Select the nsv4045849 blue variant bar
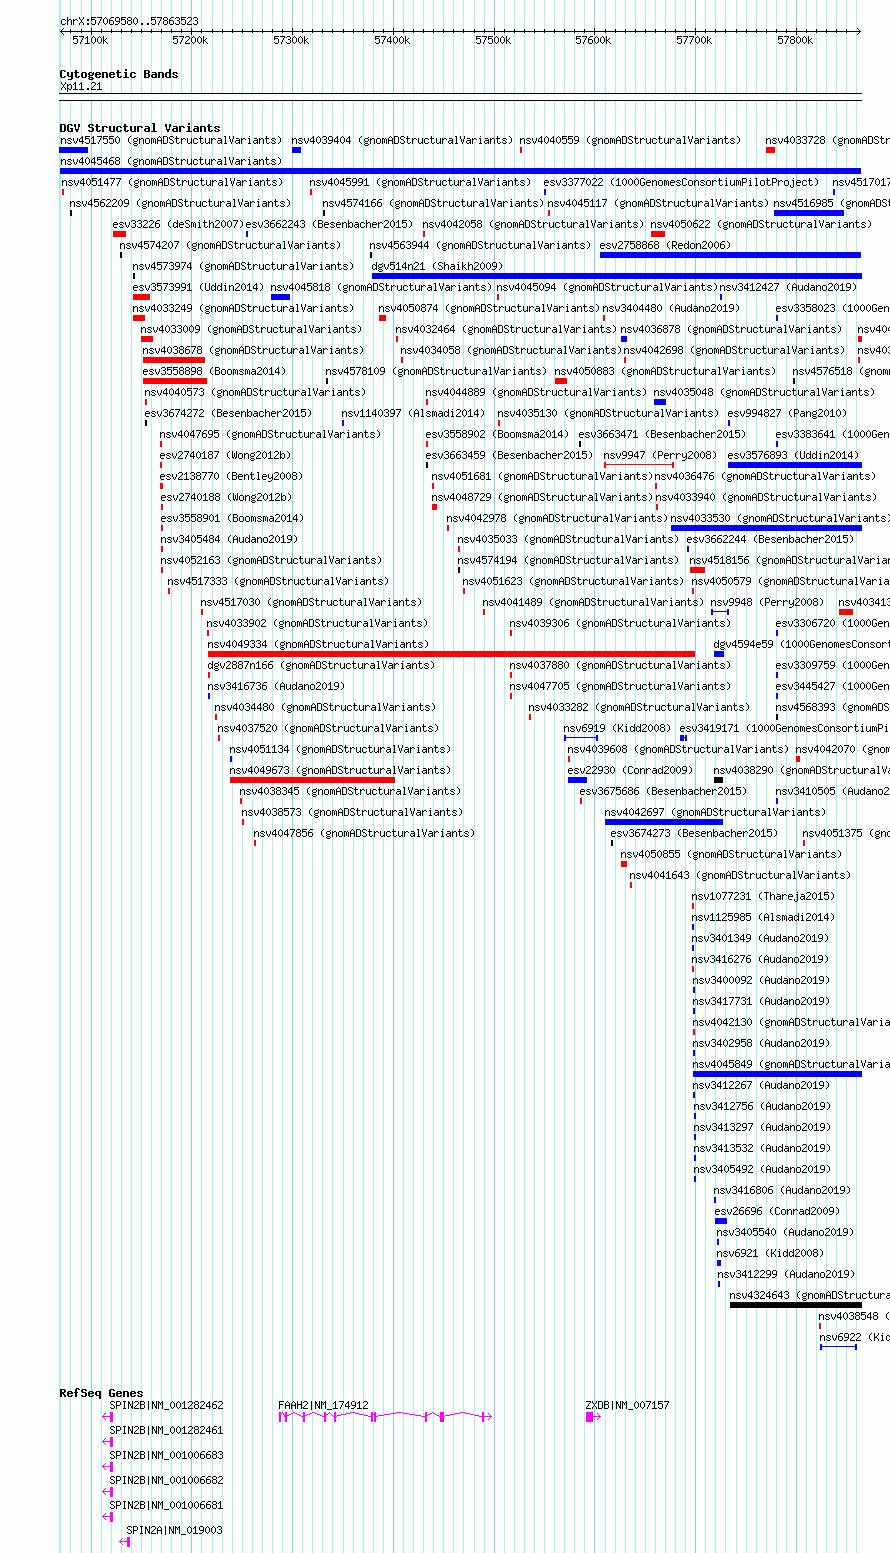This screenshot has width=890, height=1553. 777,1074
